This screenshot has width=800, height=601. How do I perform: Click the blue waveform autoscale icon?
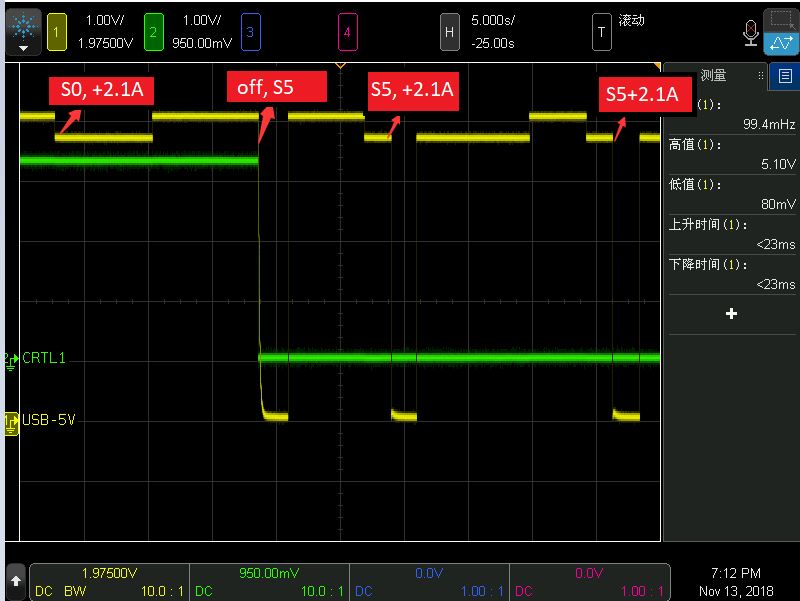click(781, 44)
